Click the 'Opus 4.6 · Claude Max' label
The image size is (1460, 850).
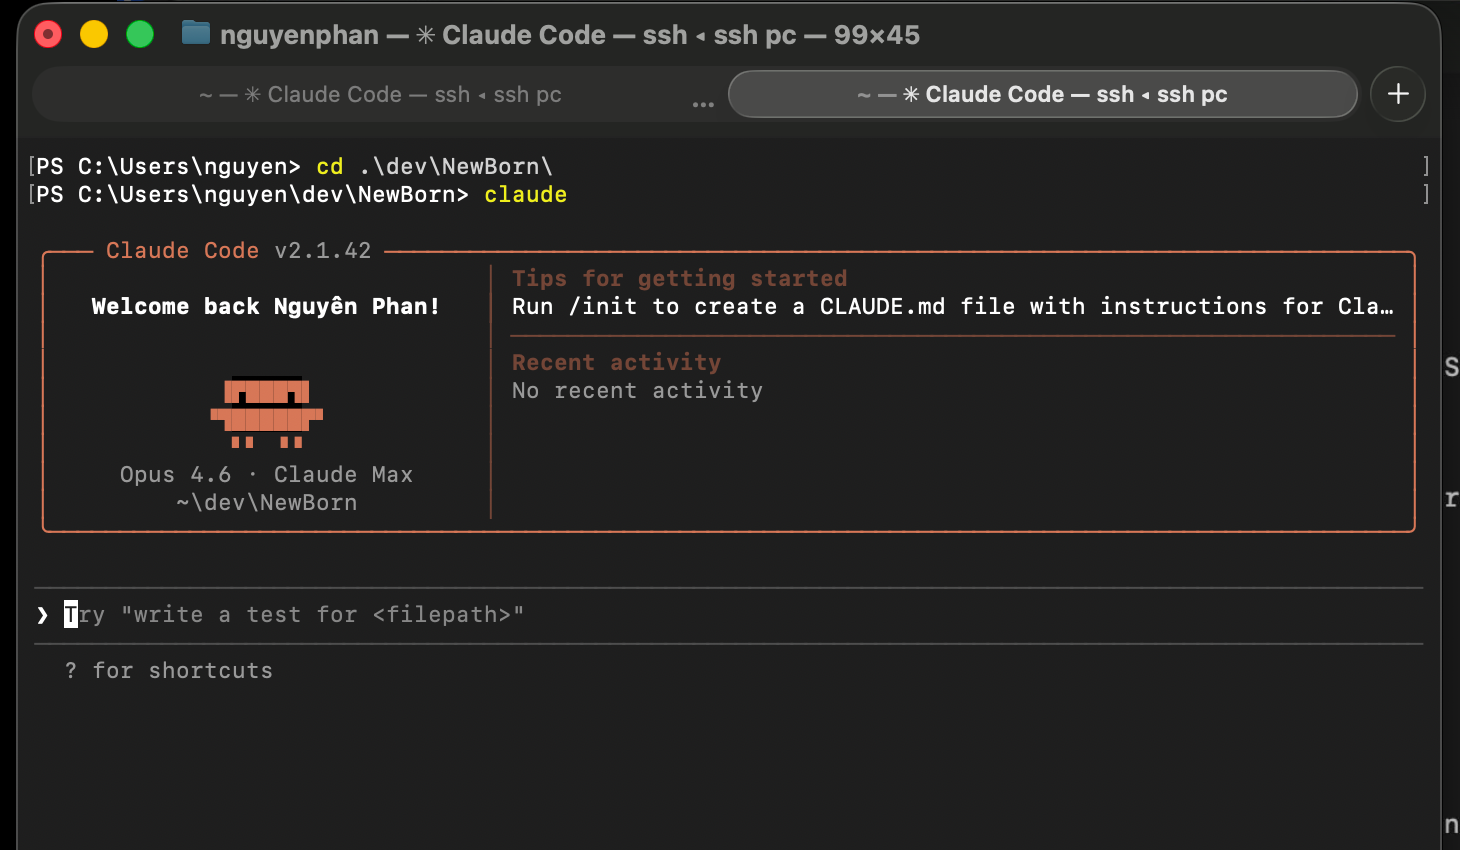click(x=266, y=475)
